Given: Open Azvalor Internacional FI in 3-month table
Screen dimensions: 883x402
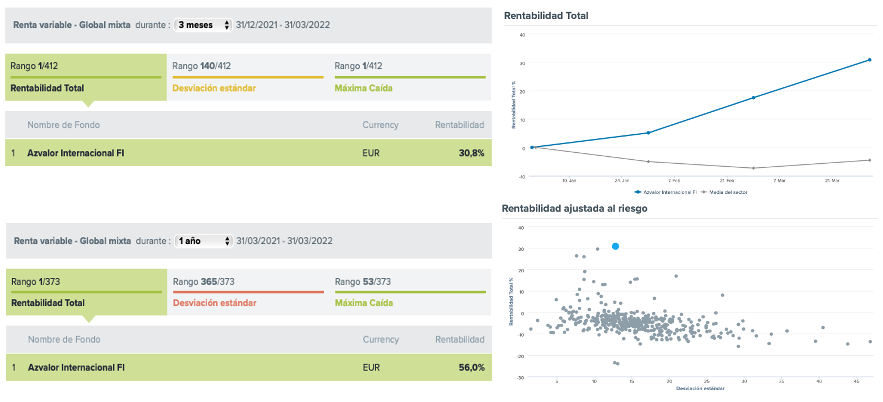Looking at the screenshot, I should pyautogui.click(x=76, y=153).
